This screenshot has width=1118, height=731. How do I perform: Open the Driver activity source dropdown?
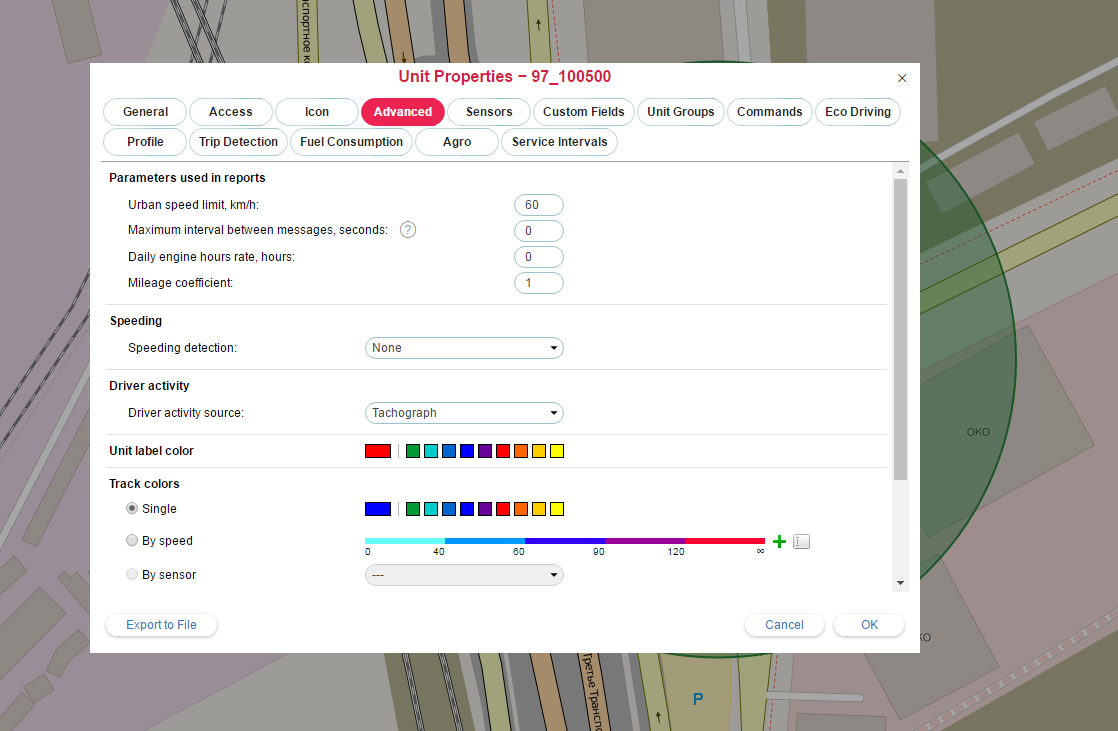tap(464, 413)
